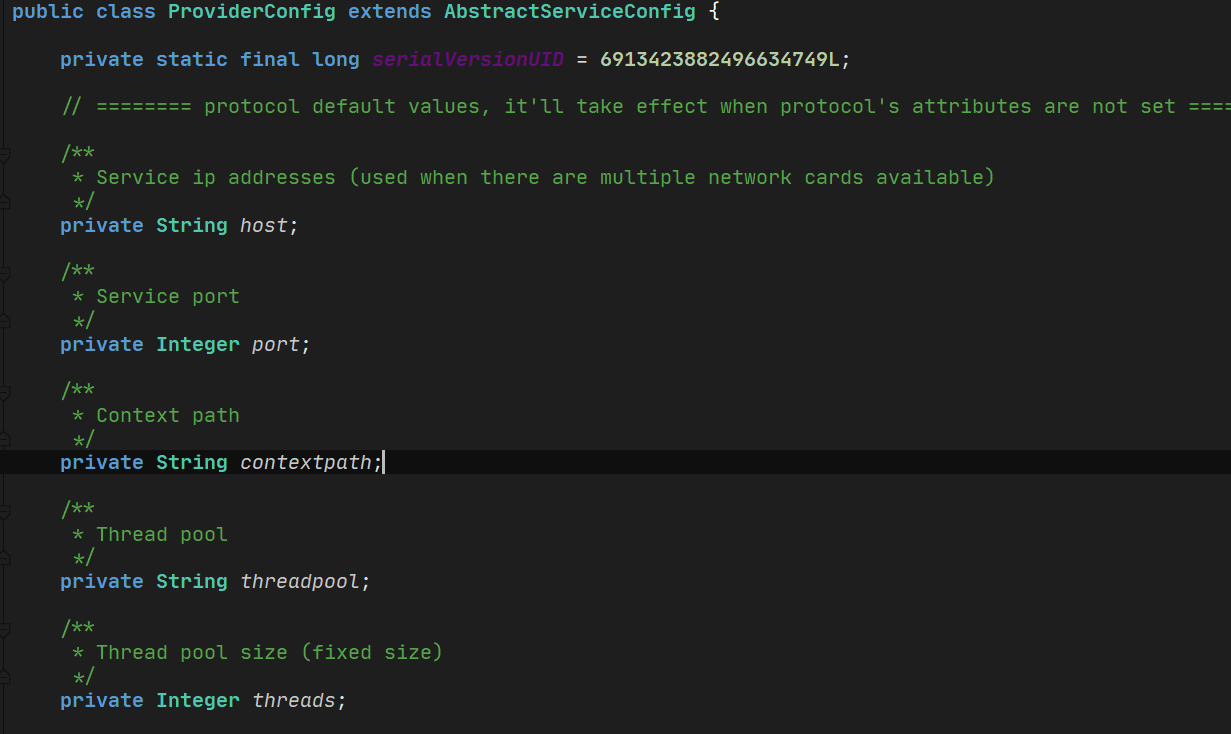Click the threadpool field name
The width and height of the screenshot is (1231, 734).
300,581
